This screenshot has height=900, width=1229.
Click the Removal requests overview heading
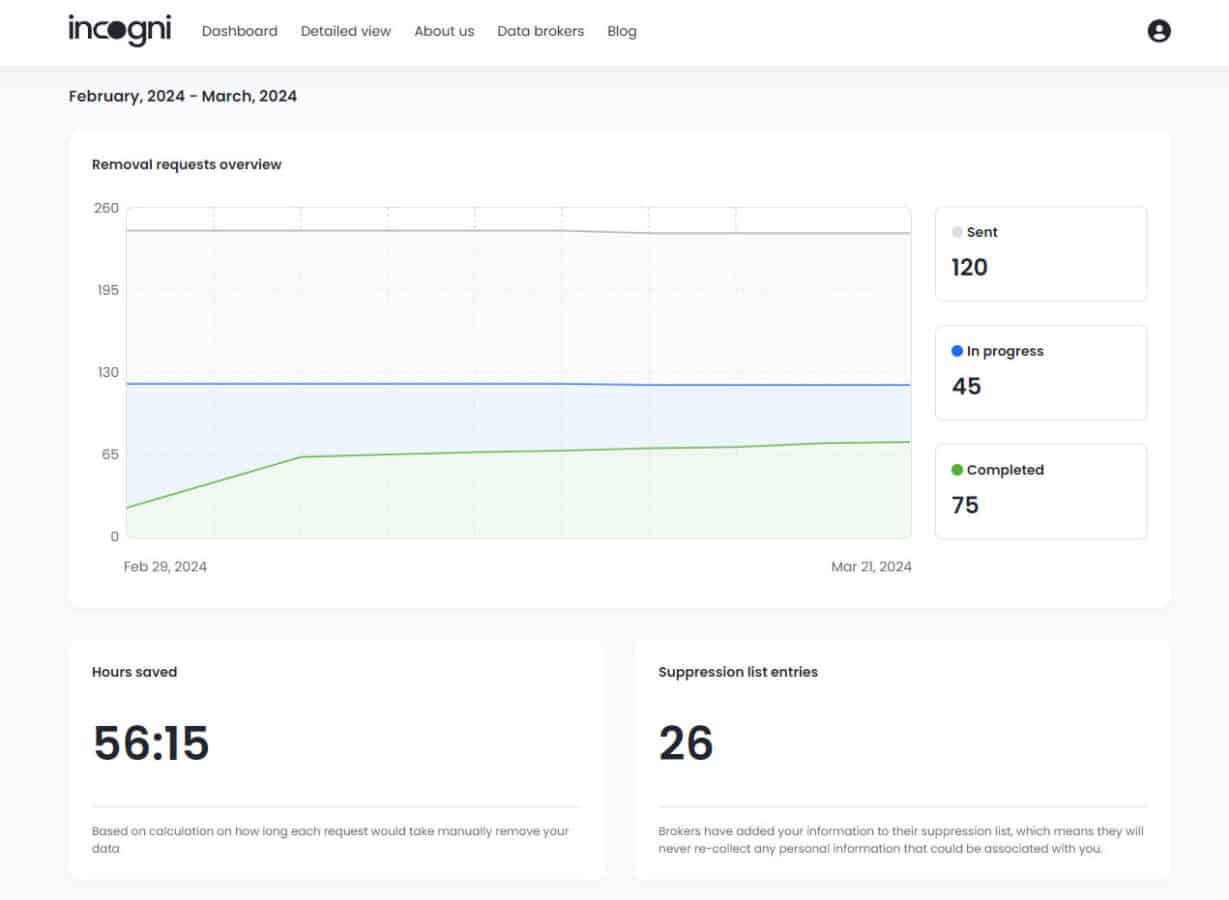(x=187, y=164)
